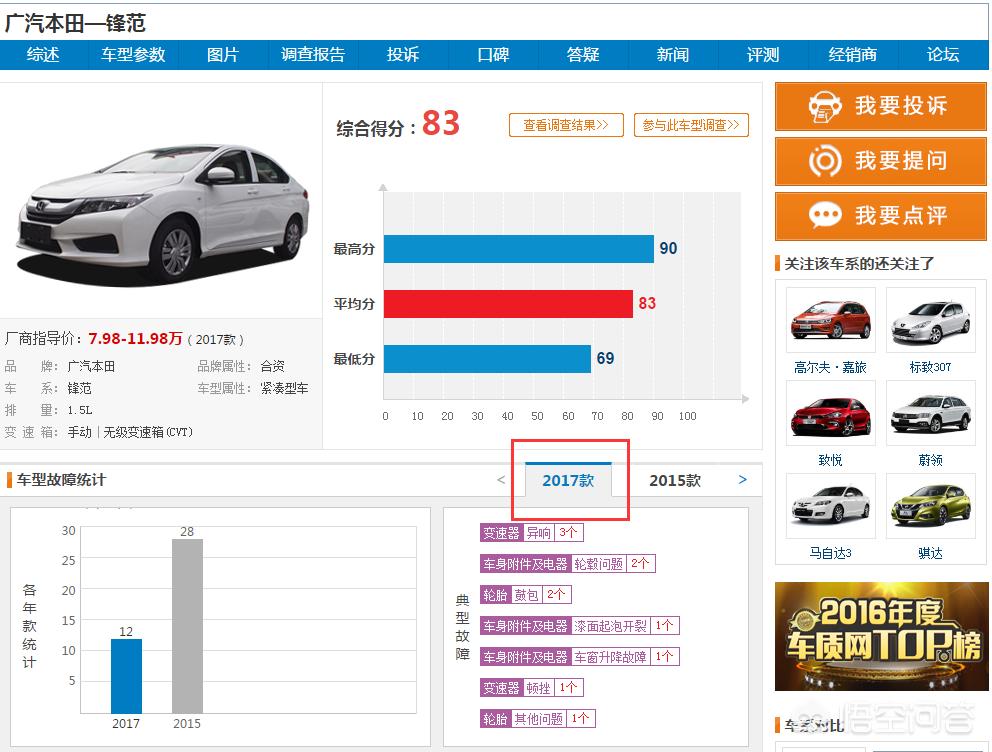Click the circular icon on 我要提问

point(825,161)
